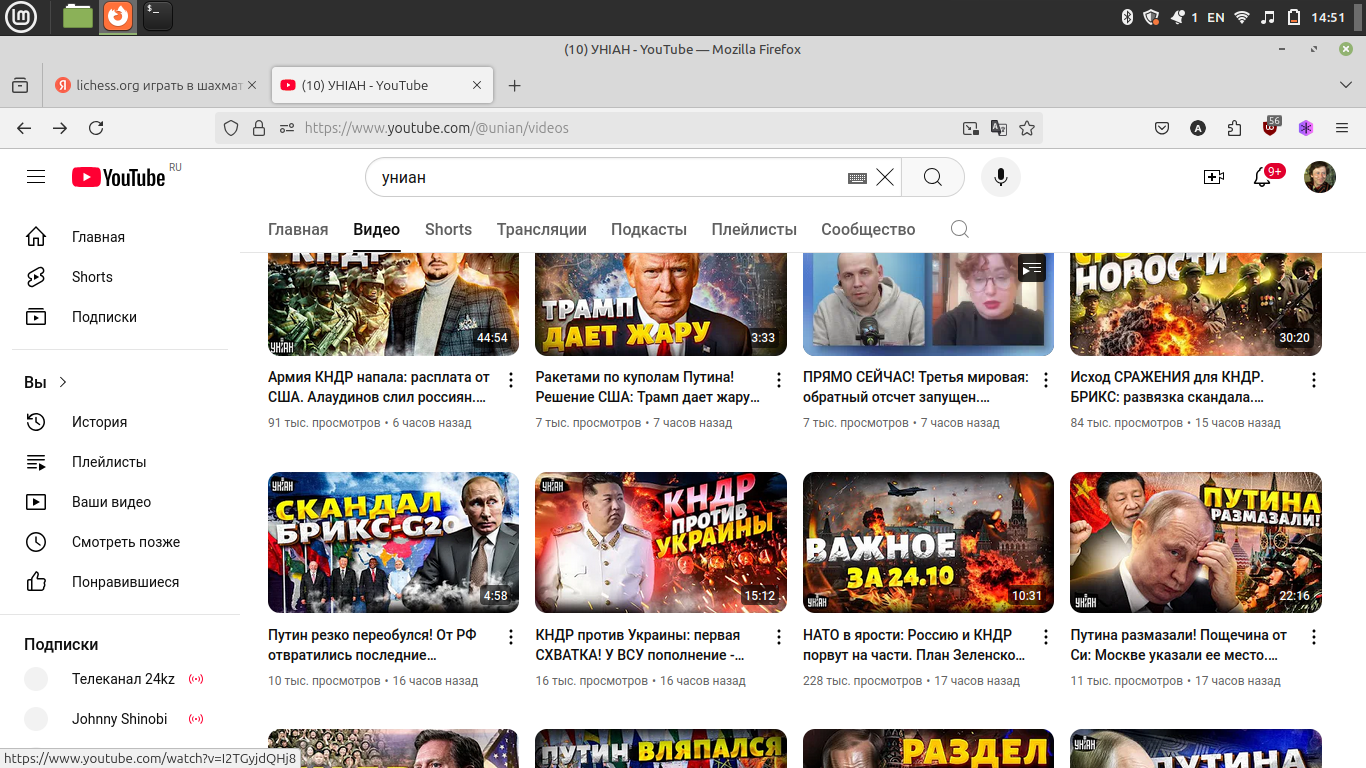The image size is (1366, 768).
Task: Click the magnifier search button
Action: pyautogui.click(x=933, y=177)
